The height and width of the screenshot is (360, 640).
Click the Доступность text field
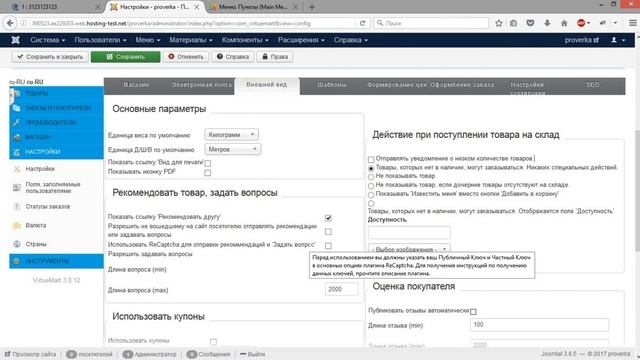click(x=409, y=233)
